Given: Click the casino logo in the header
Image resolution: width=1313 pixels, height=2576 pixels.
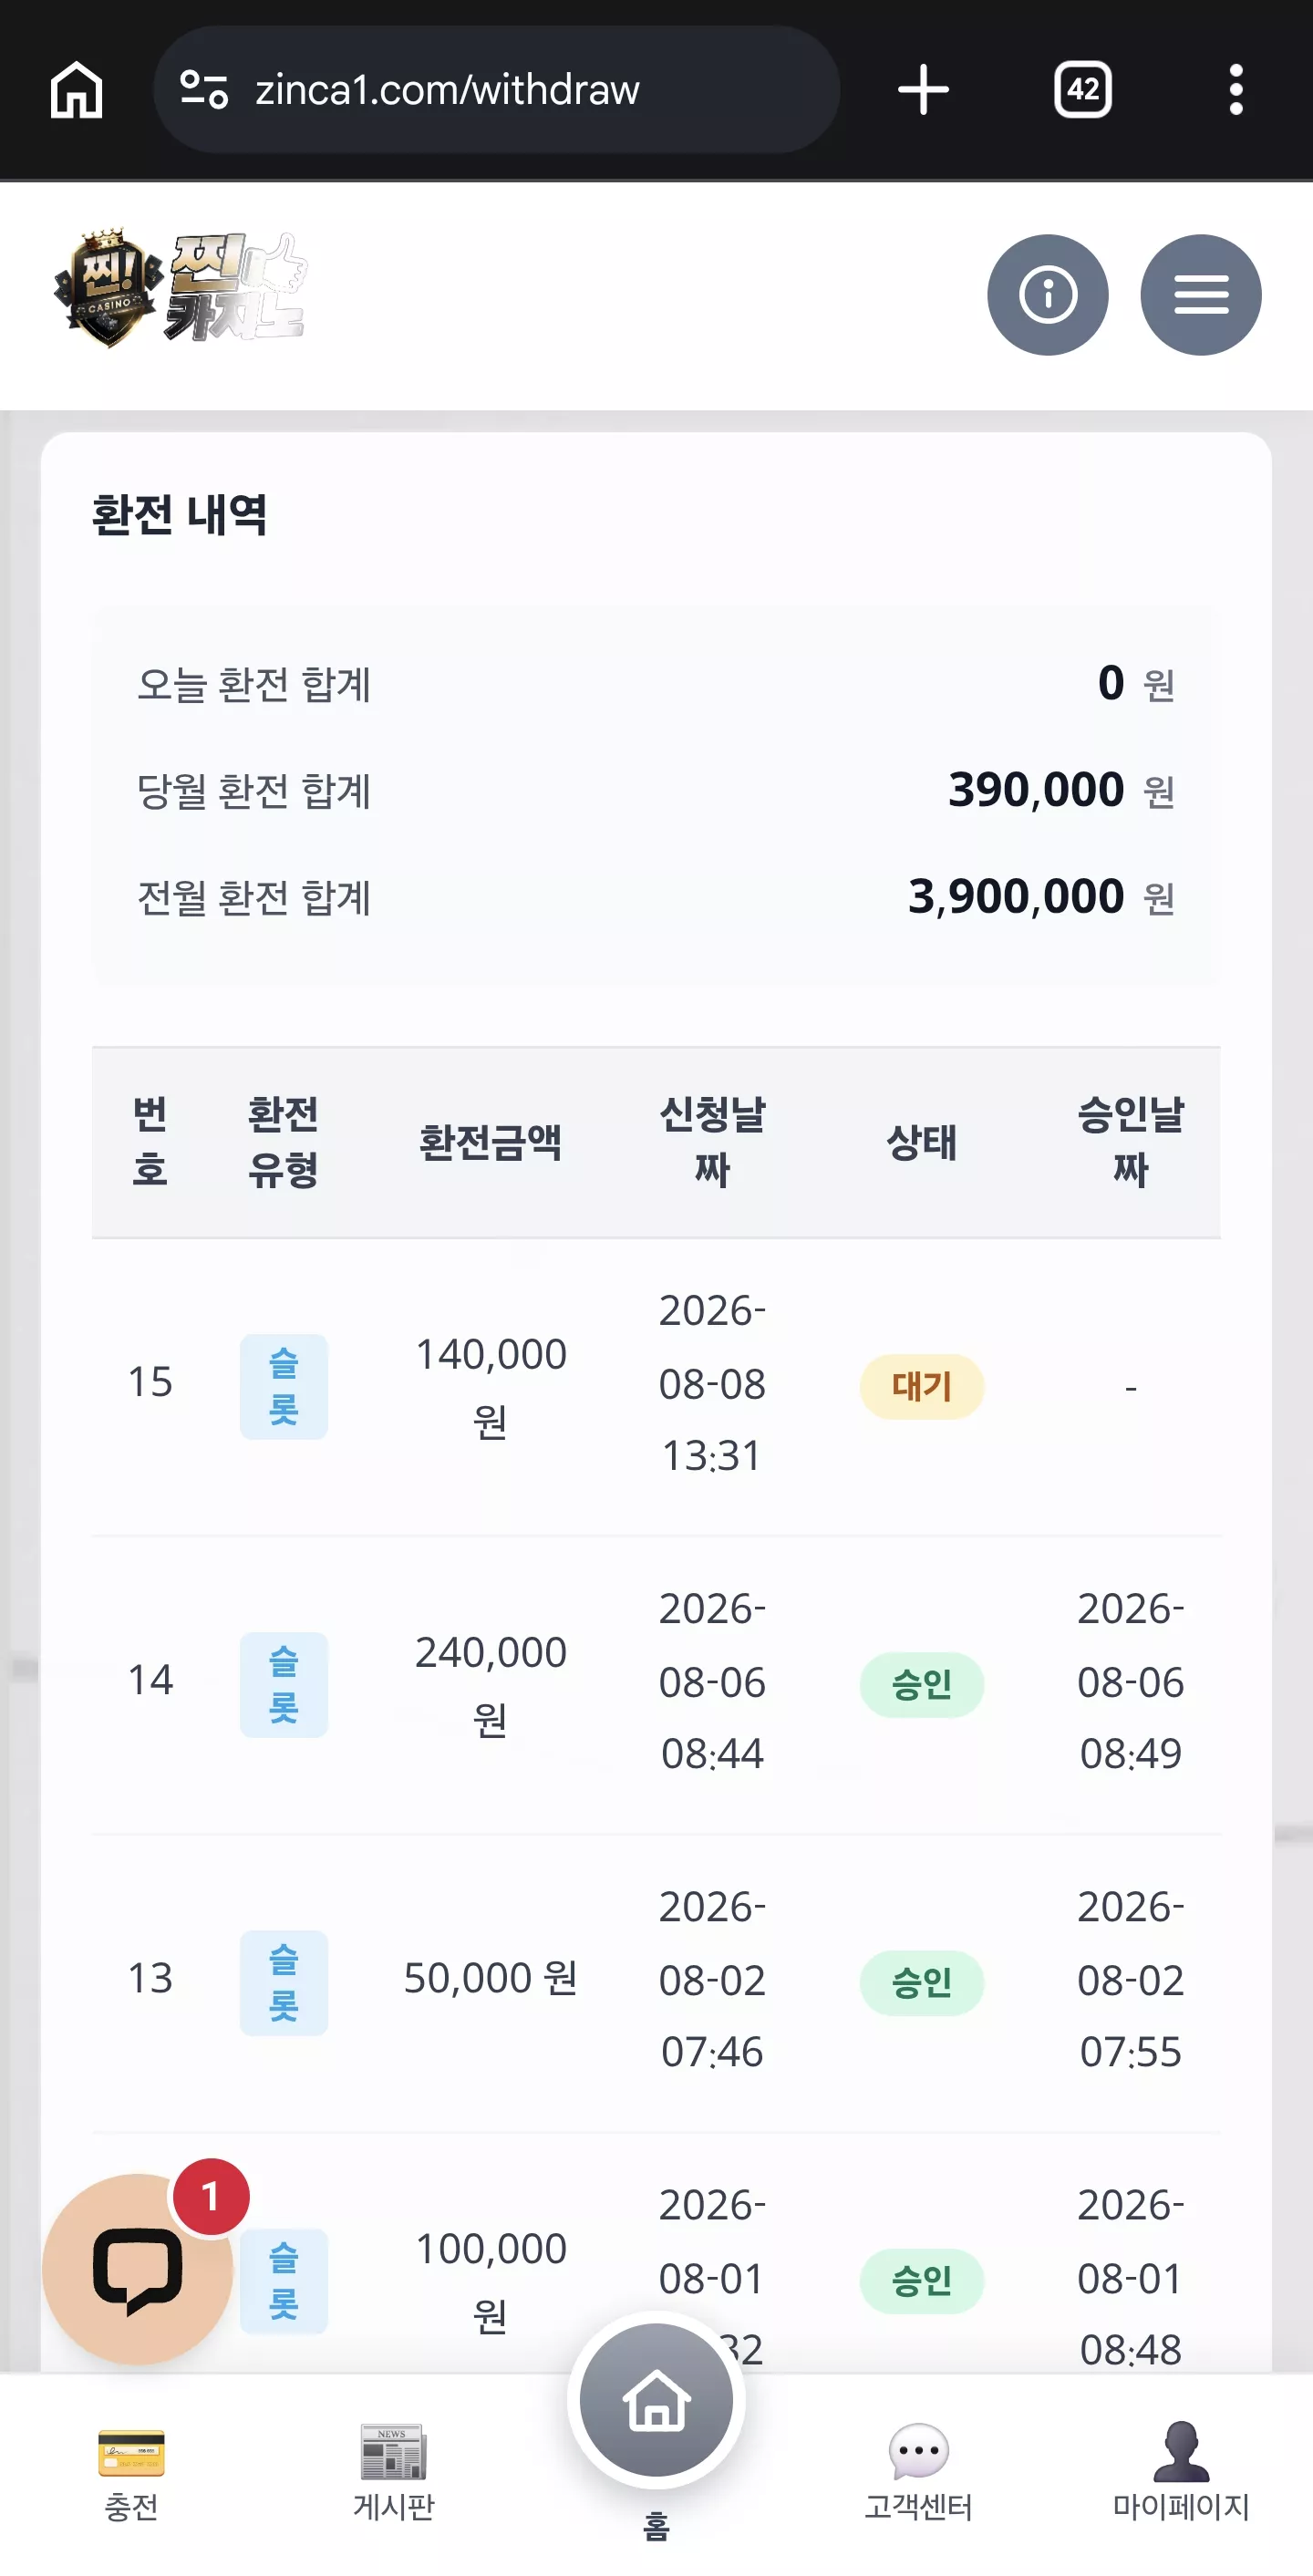Looking at the screenshot, I should (x=180, y=289).
